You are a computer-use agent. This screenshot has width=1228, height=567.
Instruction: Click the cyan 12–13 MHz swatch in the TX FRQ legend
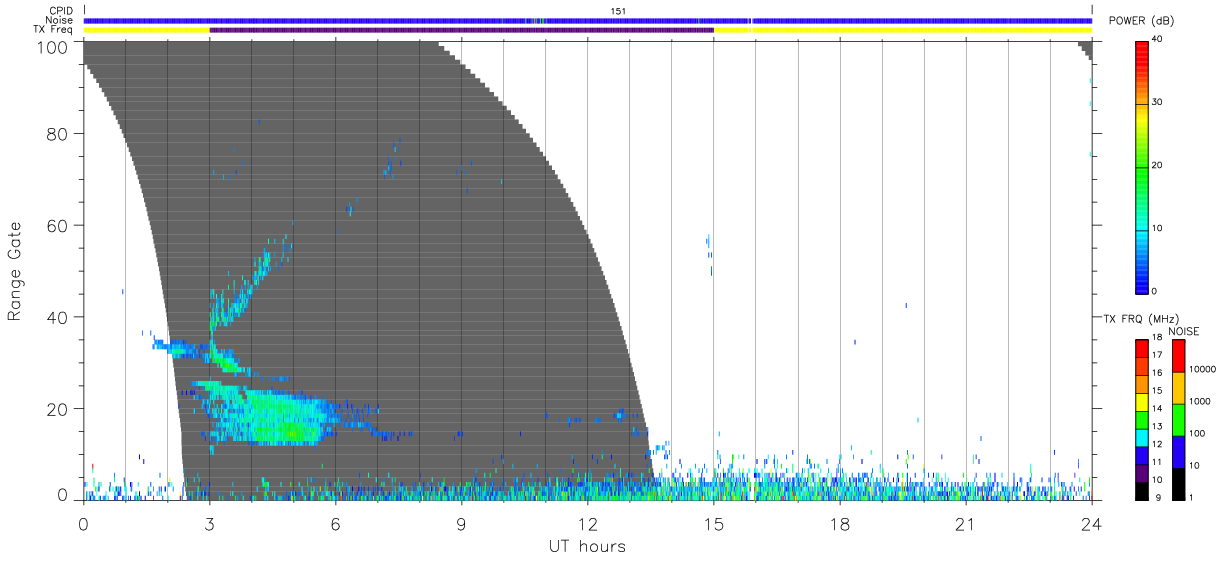pos(1141,437)
